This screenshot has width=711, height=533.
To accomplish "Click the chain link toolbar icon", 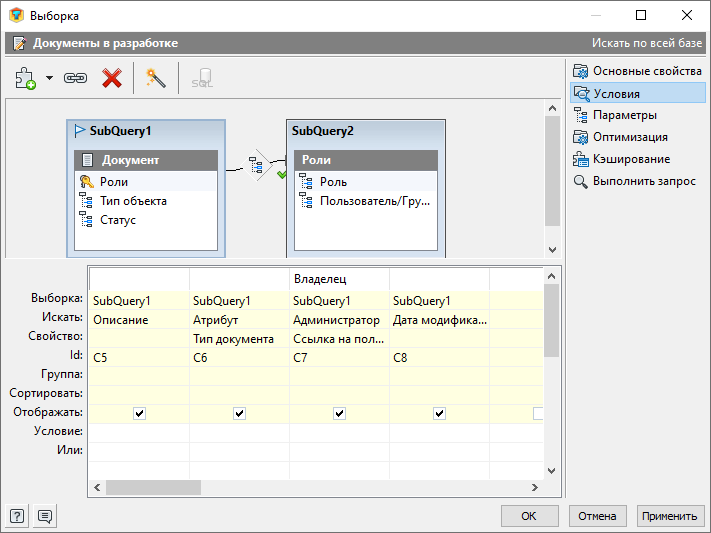I will pyautogui.click(x=76, y=78).
